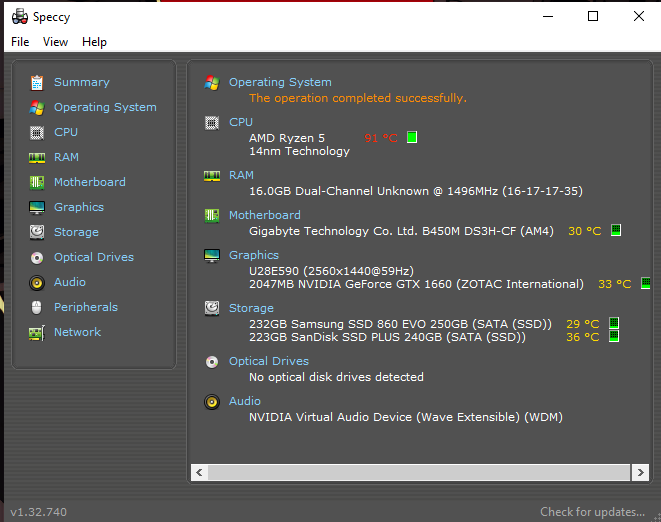
Task: Click the CPU chip icon in sidebar
Action: tap(37, 133)
